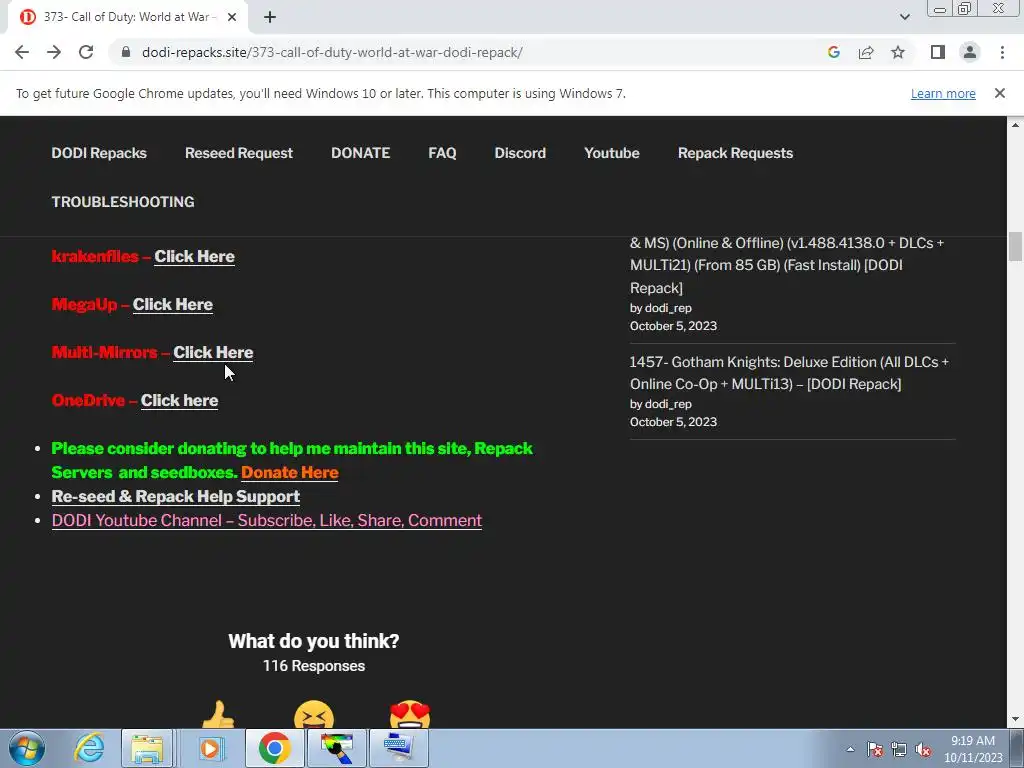The image size is (1024, 768).
Task: Click the page scrollbar down arrow
Action: (1015, 720)
